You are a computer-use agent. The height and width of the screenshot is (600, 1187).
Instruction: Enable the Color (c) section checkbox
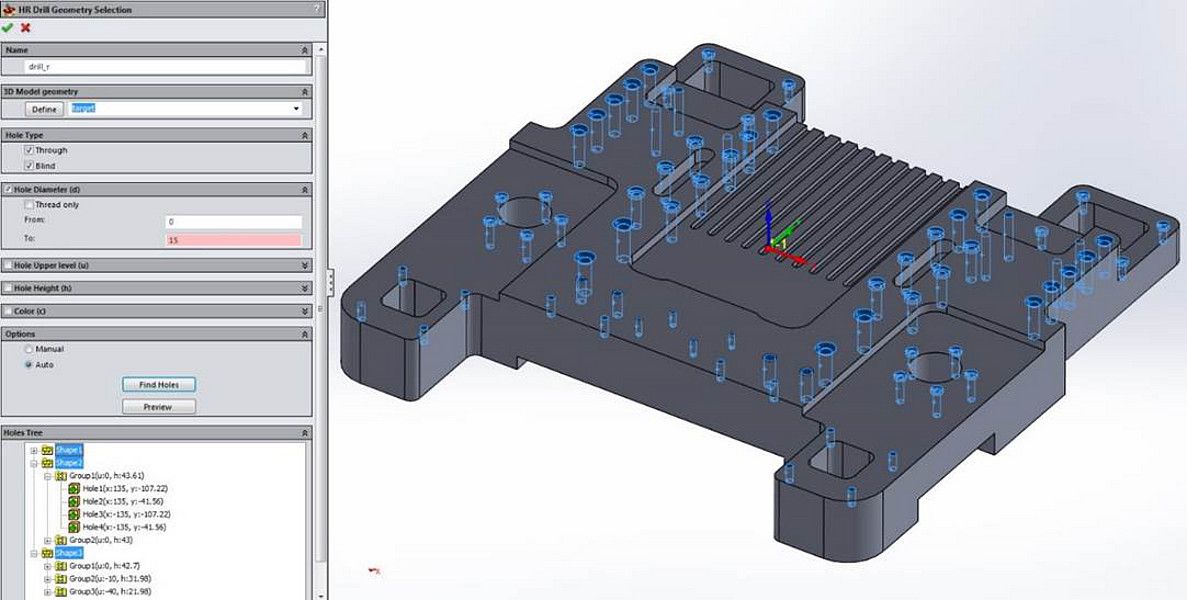coord(8,311)
